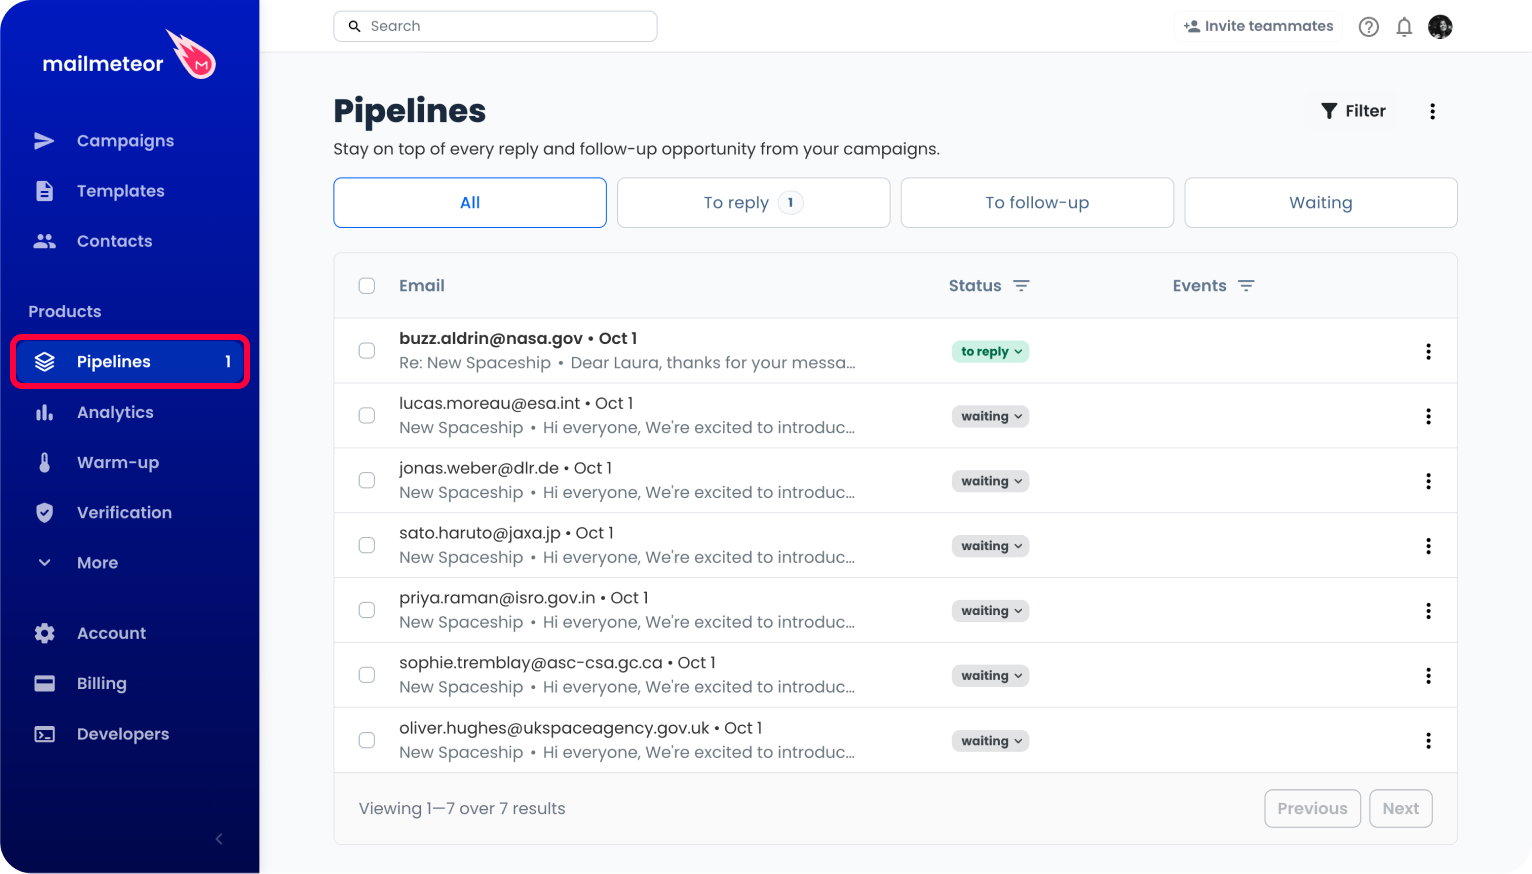Collapse the sidebar with the arrow
Screen dimensions: 1532x874
coord(219,839)
